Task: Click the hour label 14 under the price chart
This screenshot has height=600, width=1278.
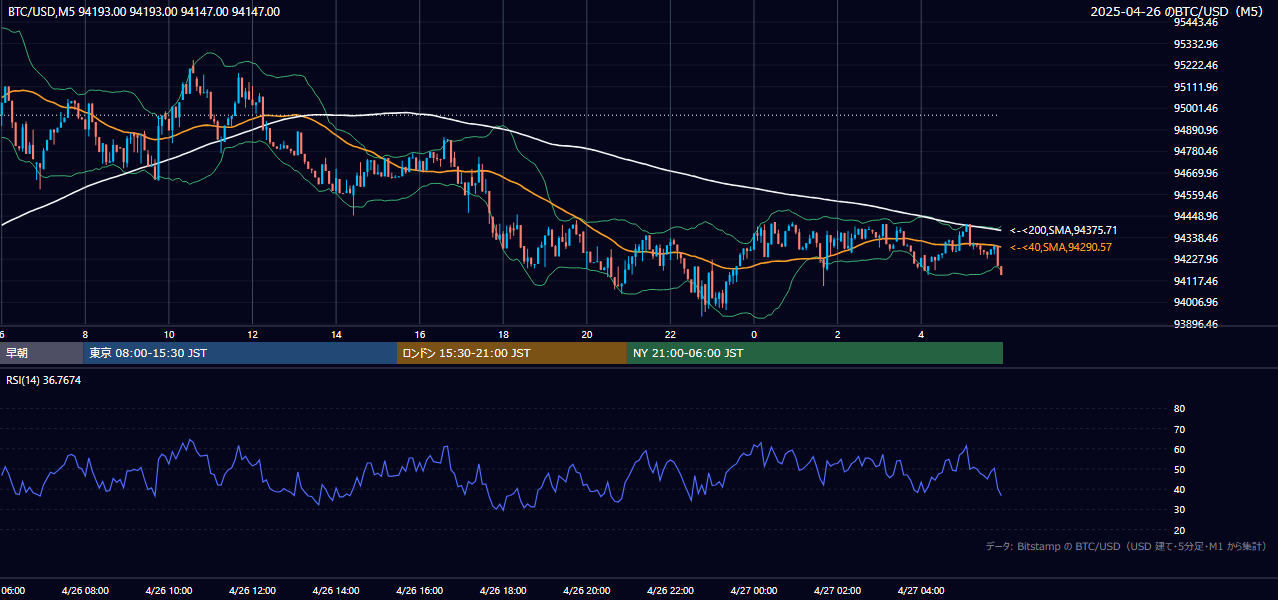Action: click(336, 334)
